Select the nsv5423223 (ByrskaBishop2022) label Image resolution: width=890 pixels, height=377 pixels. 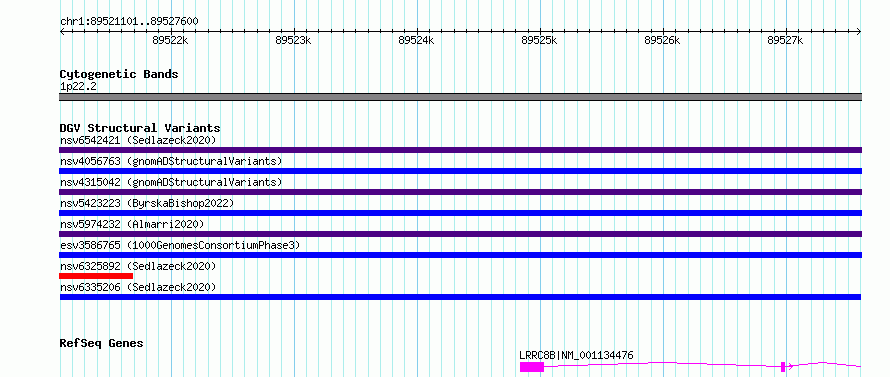(146, 203)
